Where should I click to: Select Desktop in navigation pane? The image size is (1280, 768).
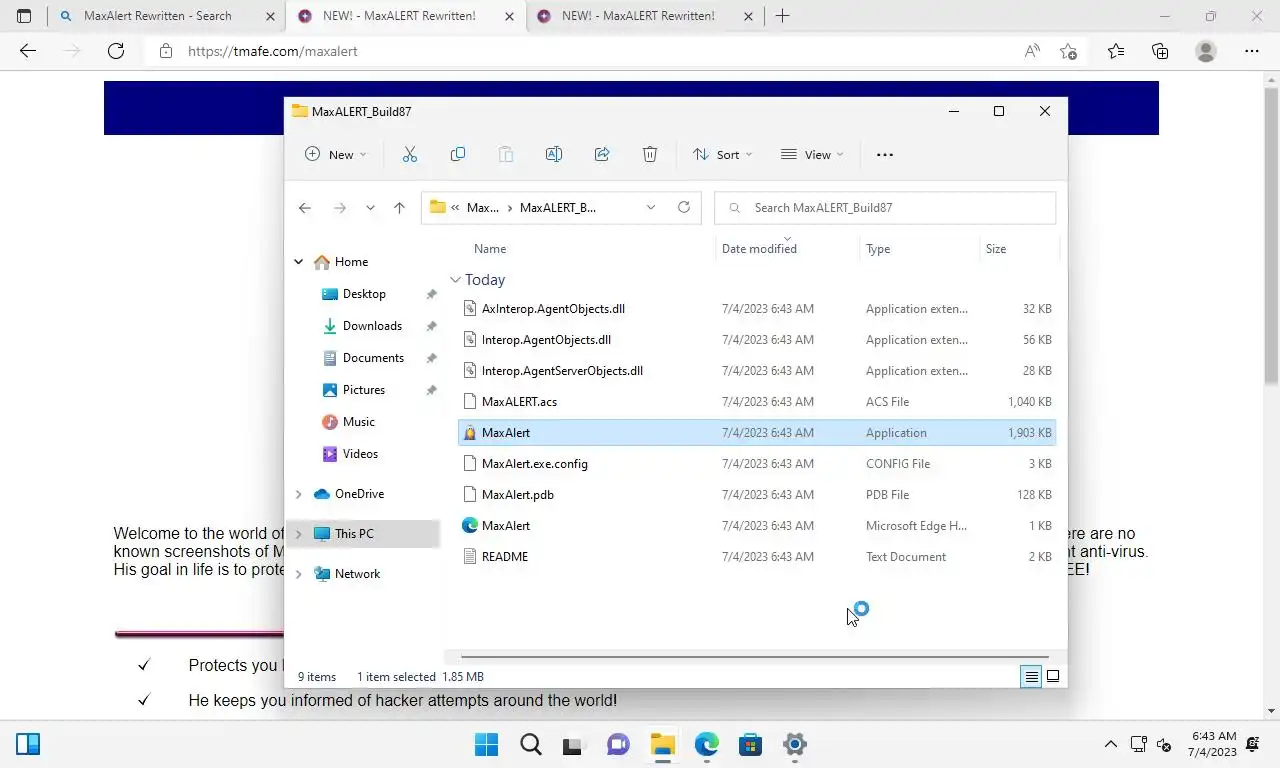pyautogui.click(x=364, y=294)
